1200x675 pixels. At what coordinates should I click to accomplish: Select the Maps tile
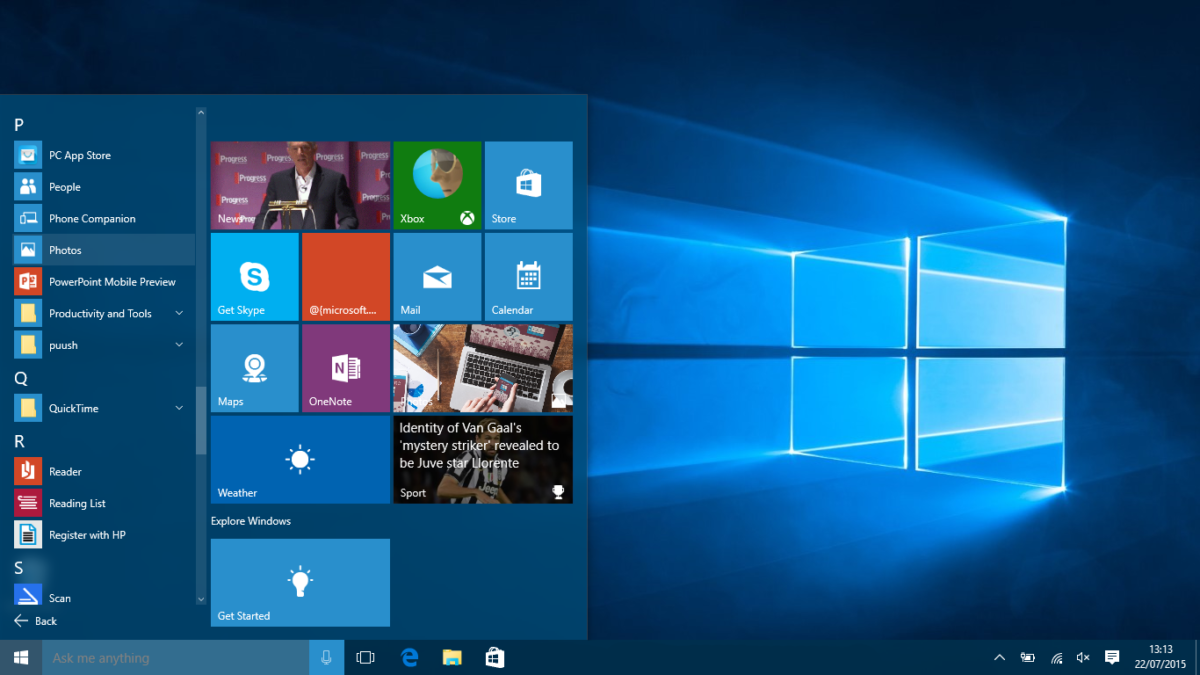254,367
